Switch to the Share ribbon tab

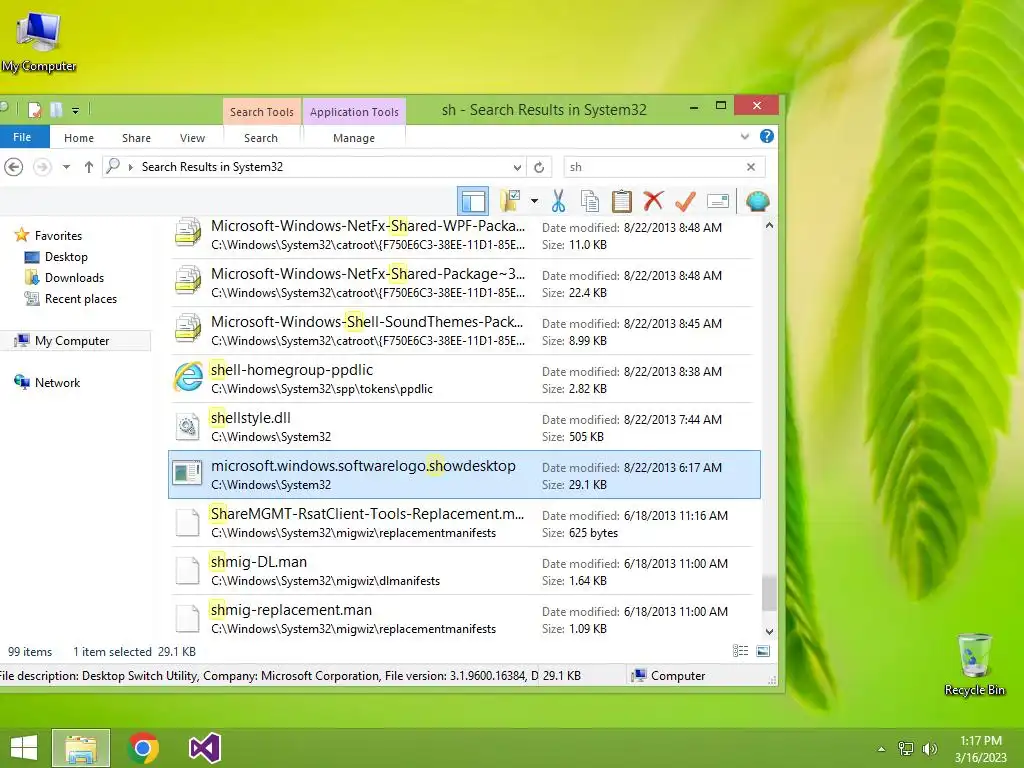click(x=136, y=138)
